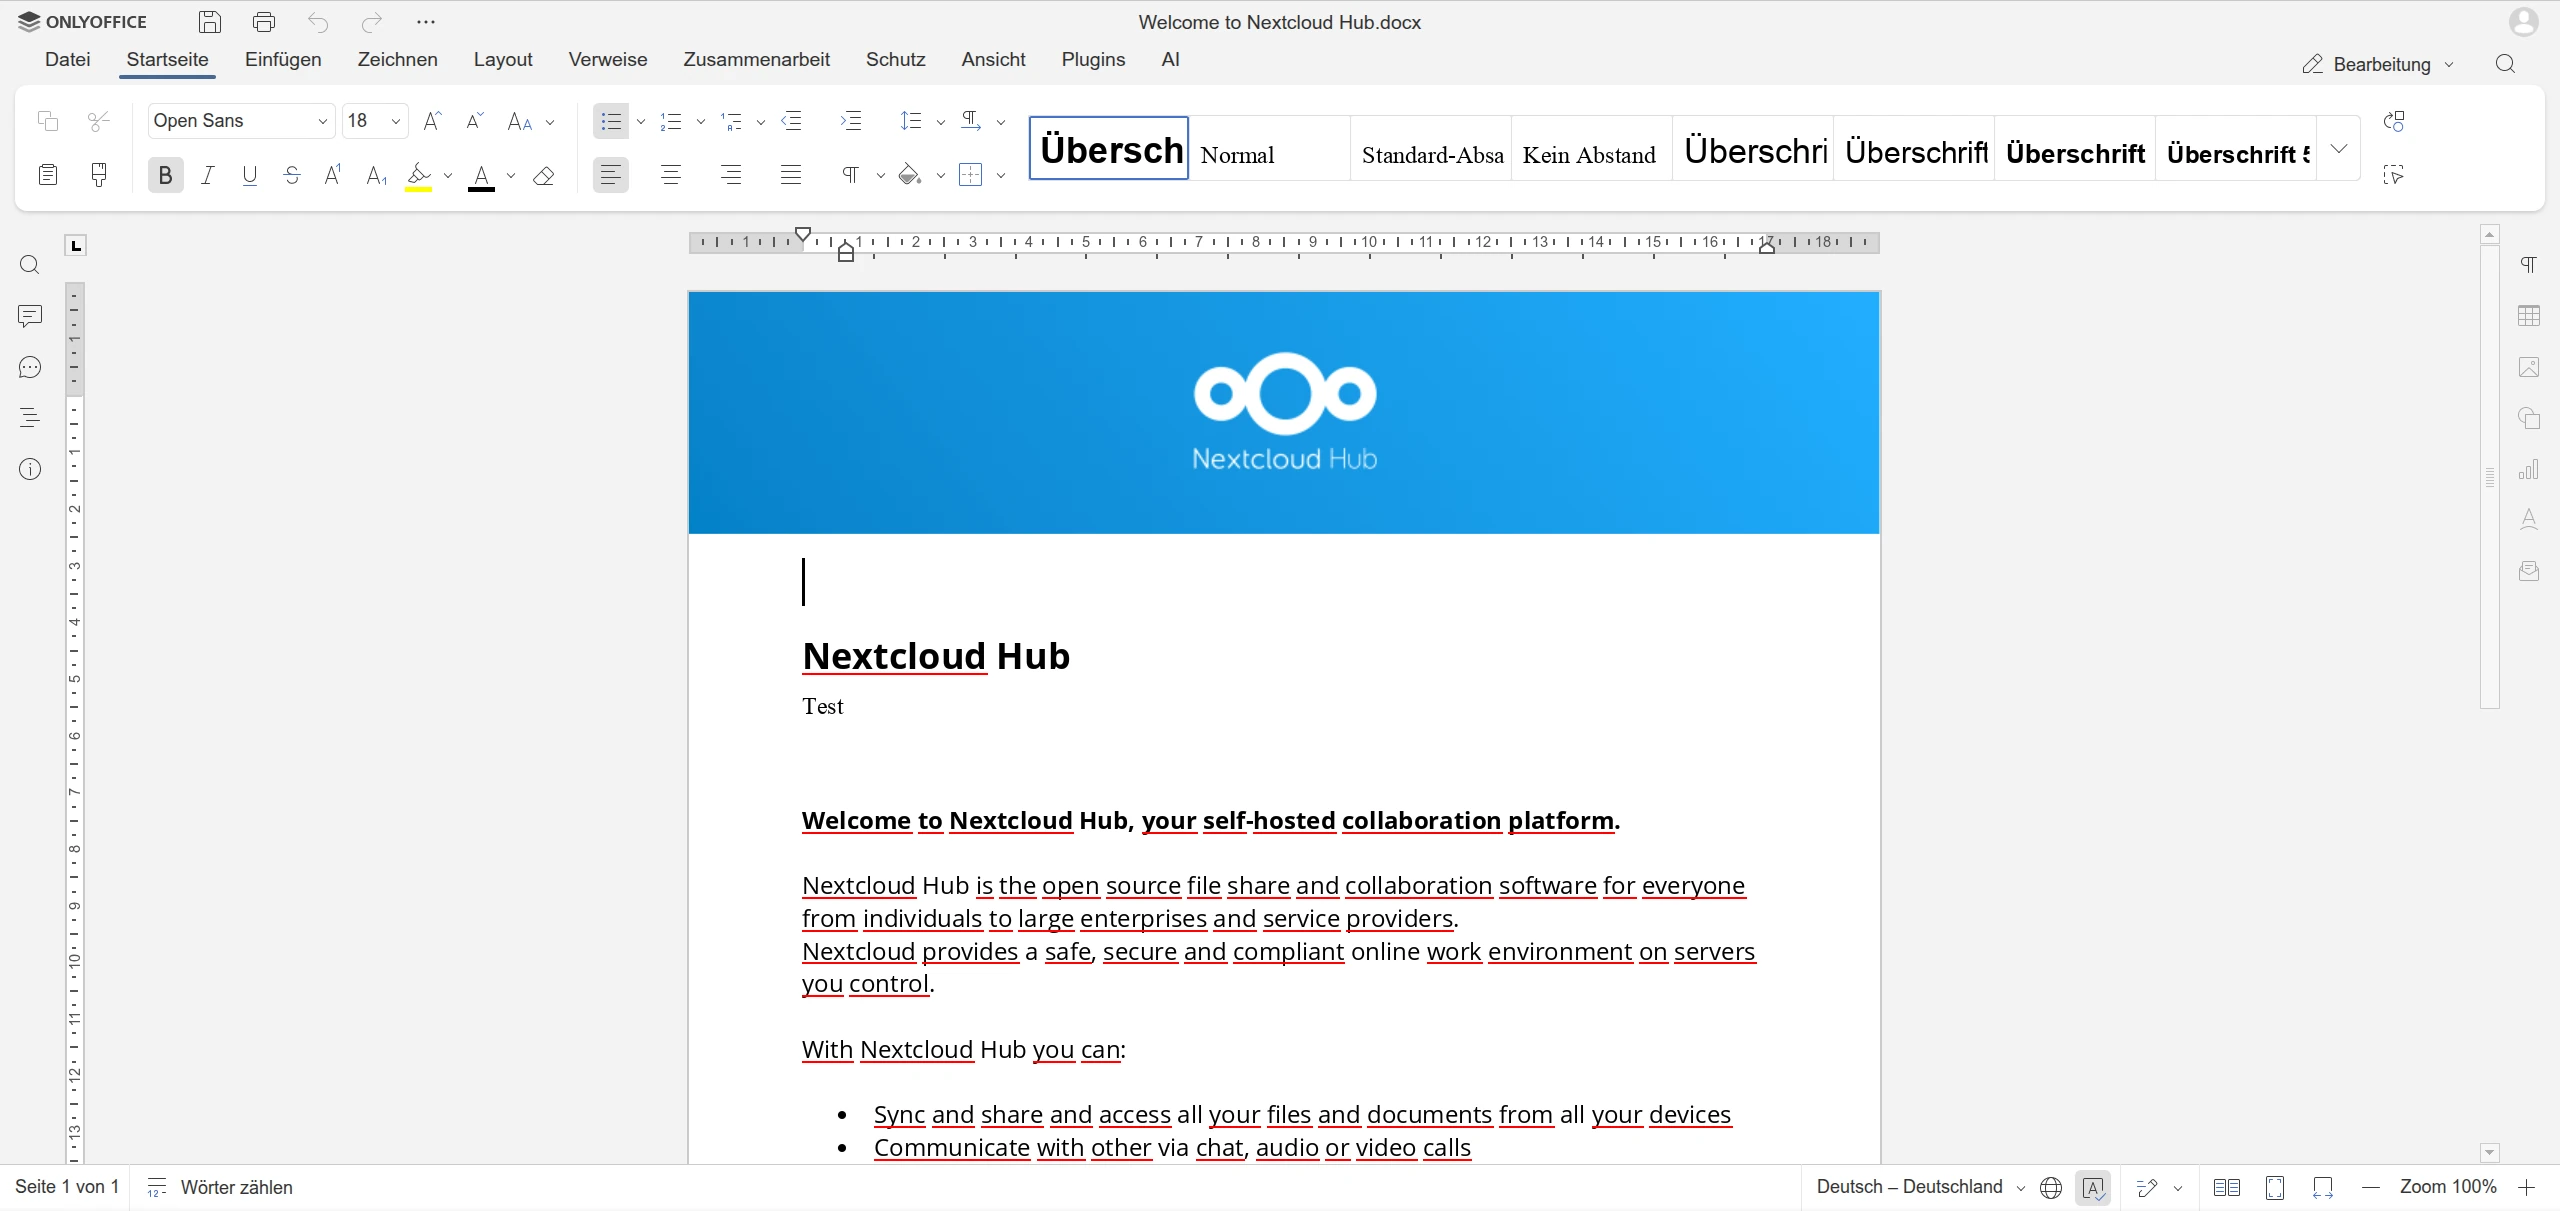The width and height of the screenshot is (2560, 1211).
Task: Click the Save document icon
Action: click(209, 22)
